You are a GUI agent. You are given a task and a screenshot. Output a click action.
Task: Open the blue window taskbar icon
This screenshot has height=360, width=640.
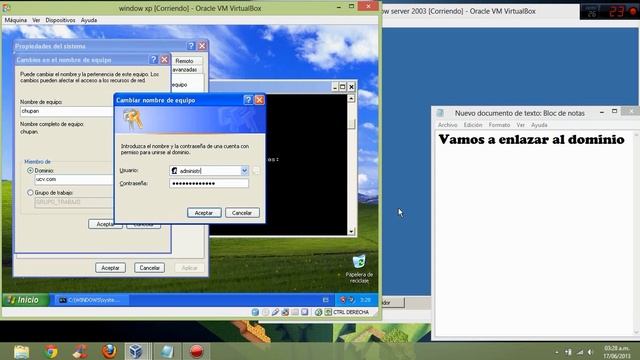coord(167,351)
